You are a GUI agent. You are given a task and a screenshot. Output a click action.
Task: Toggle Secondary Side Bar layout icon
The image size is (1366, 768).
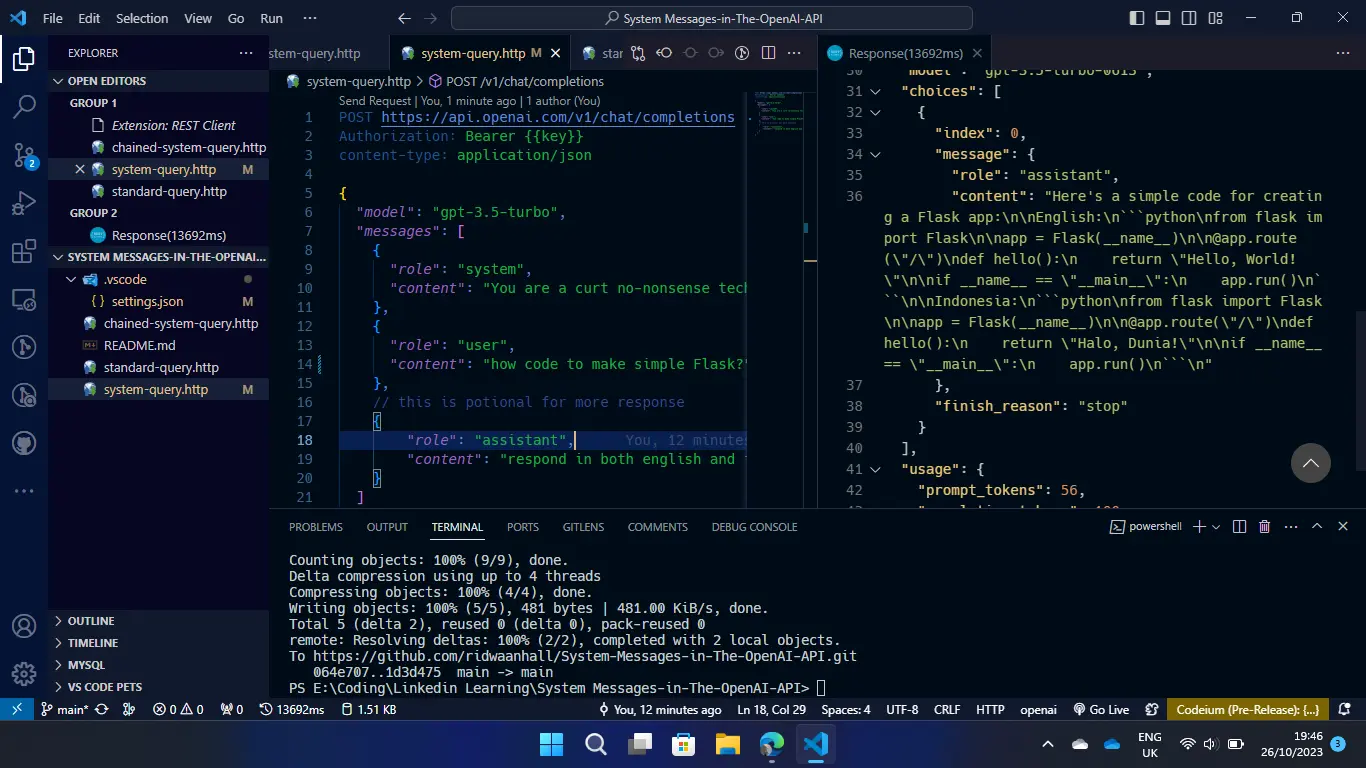[1189, 18]
